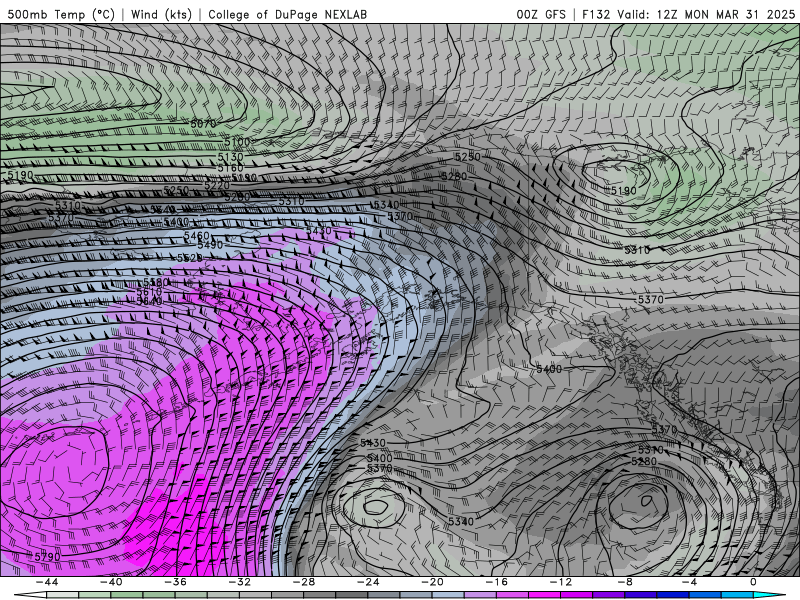The height and width of the screenshot is (600, 800).
Task: Click the 5160 contour label
Action: pyautogui.click(x=231, y=168)
